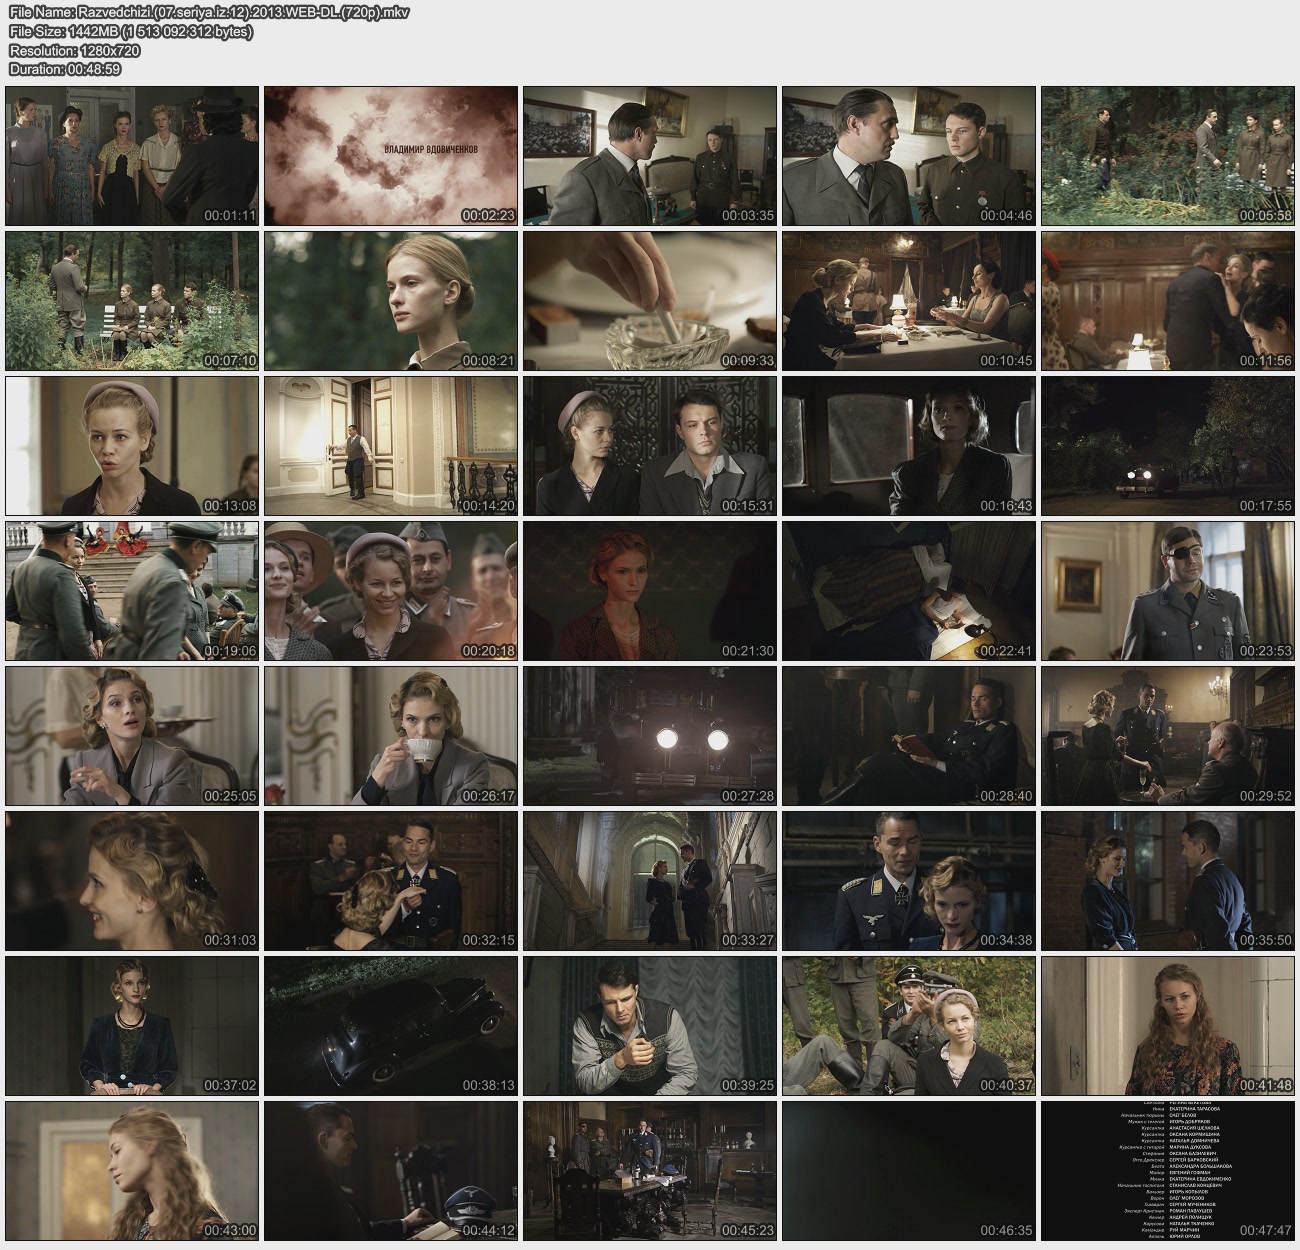Open the blonde woman close-up at 00:08:21
The width and height of the screenshot is (1300, 1250).
click(391, 300)
